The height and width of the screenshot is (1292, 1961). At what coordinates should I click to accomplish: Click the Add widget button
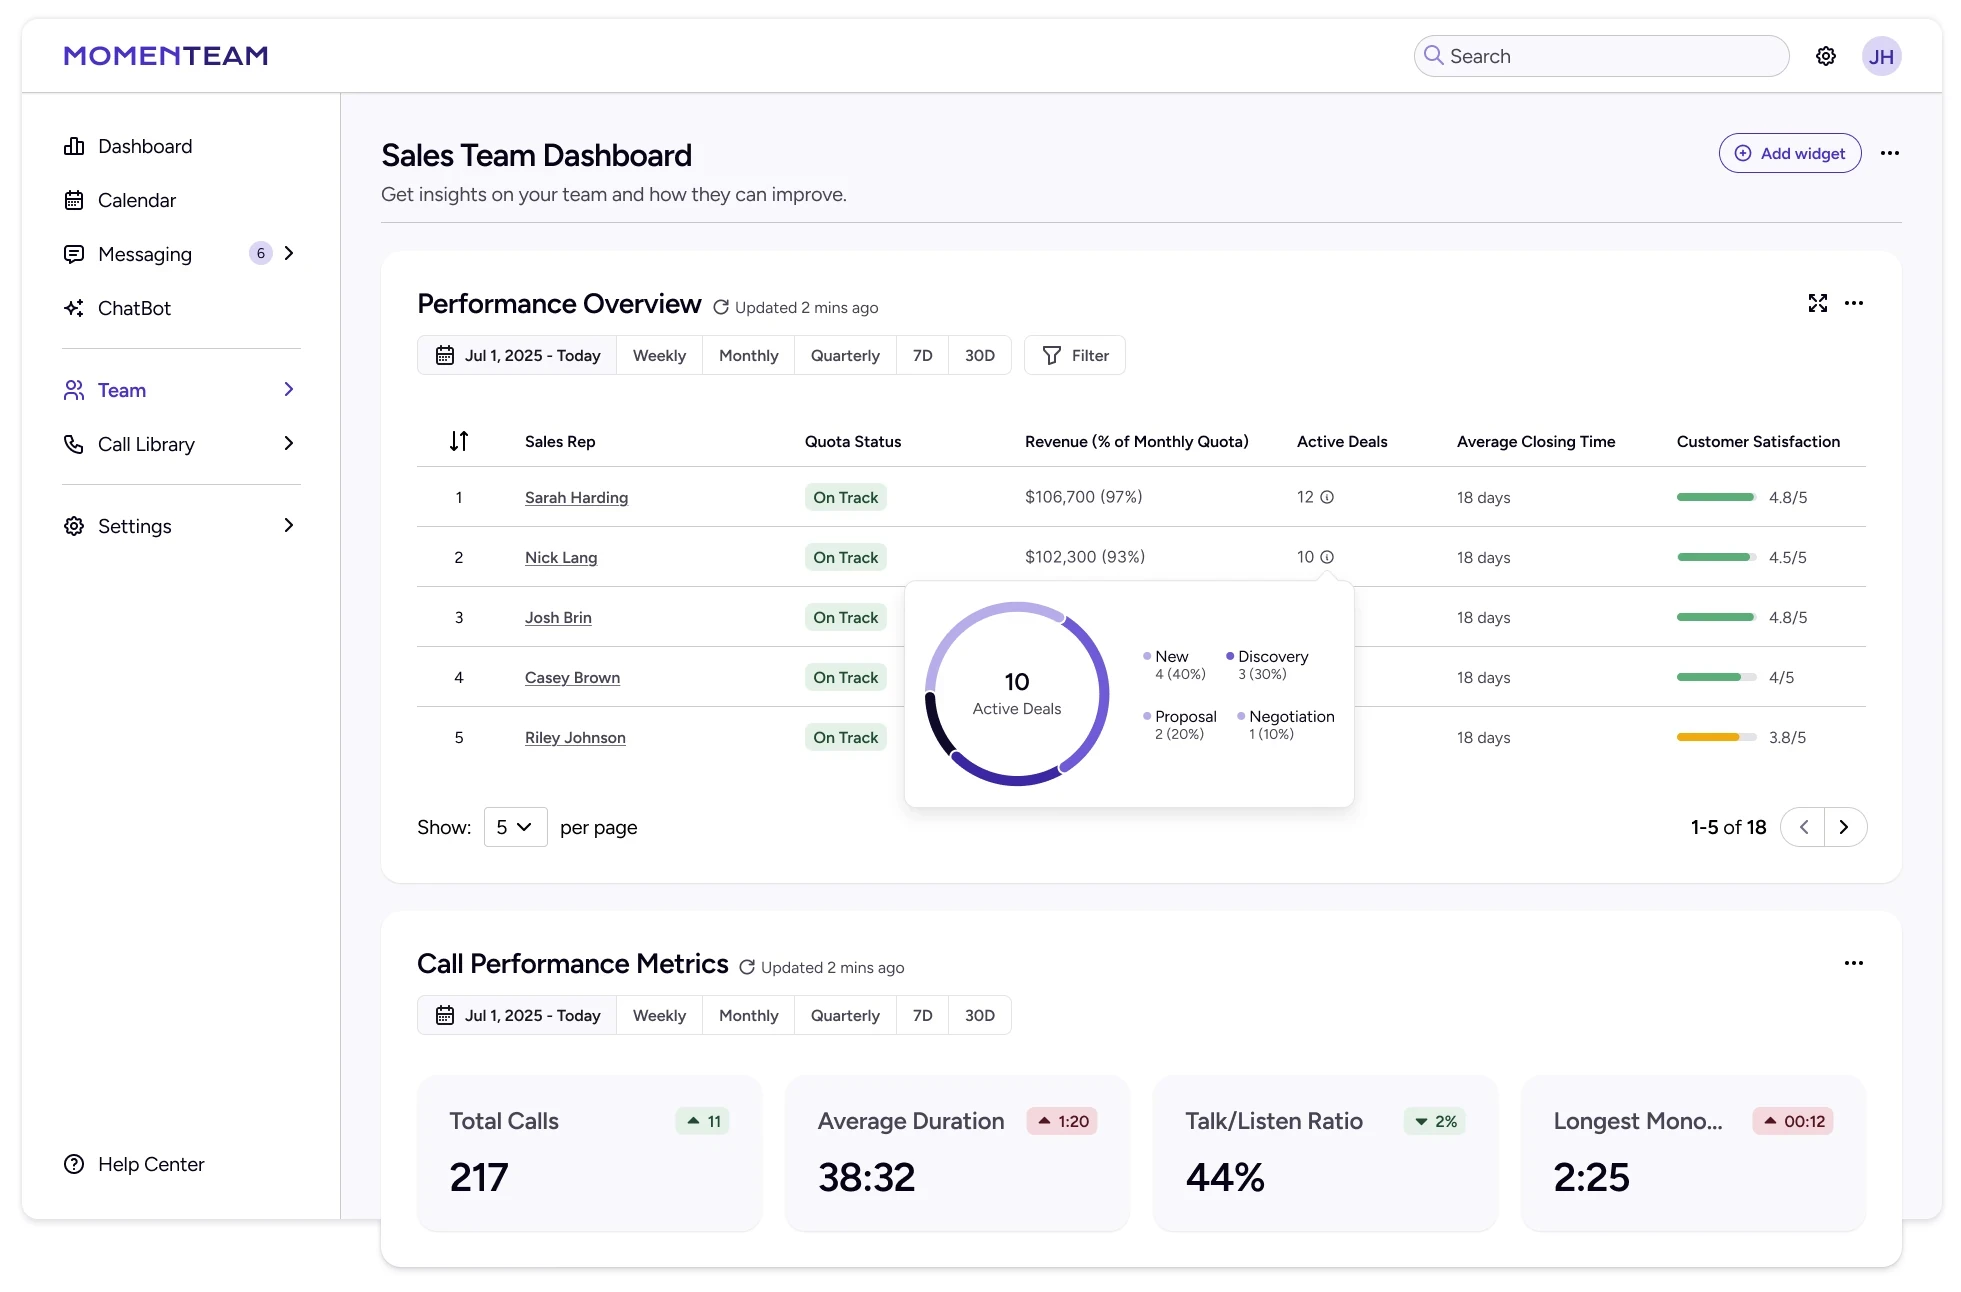coord(1789,153)
